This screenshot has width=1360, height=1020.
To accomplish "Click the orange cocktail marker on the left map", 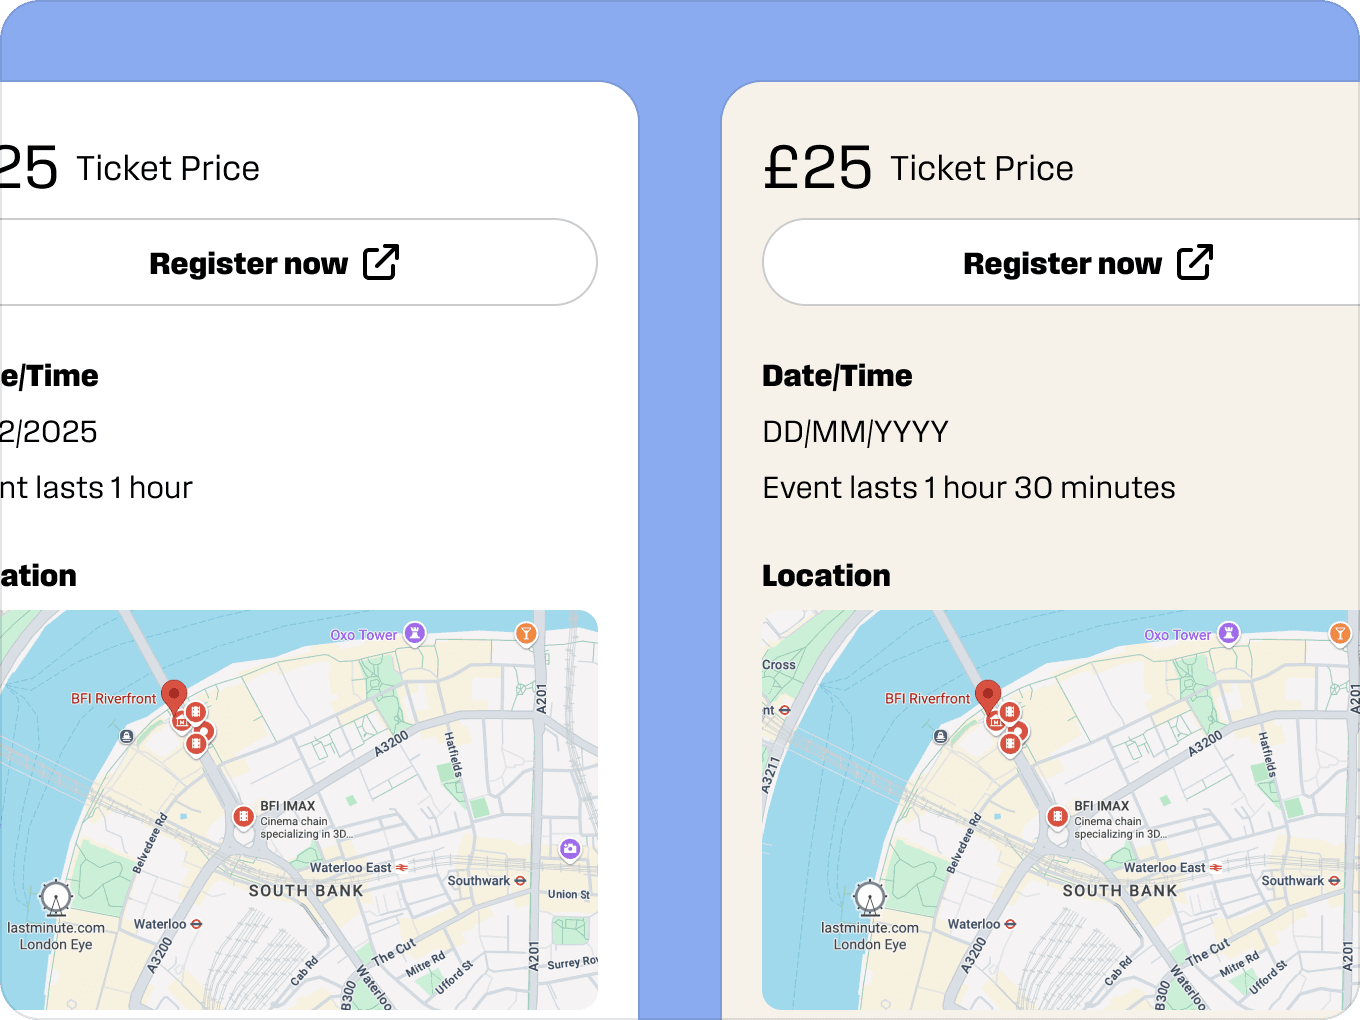I will click(526, 633).
